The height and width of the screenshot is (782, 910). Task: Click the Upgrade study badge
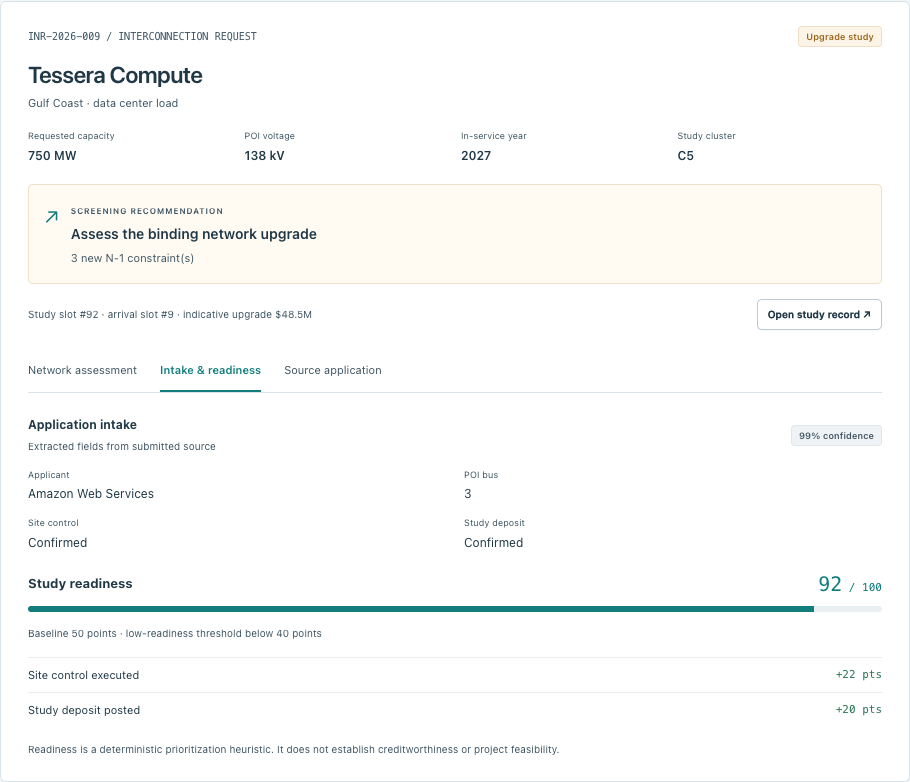(839, 37)
